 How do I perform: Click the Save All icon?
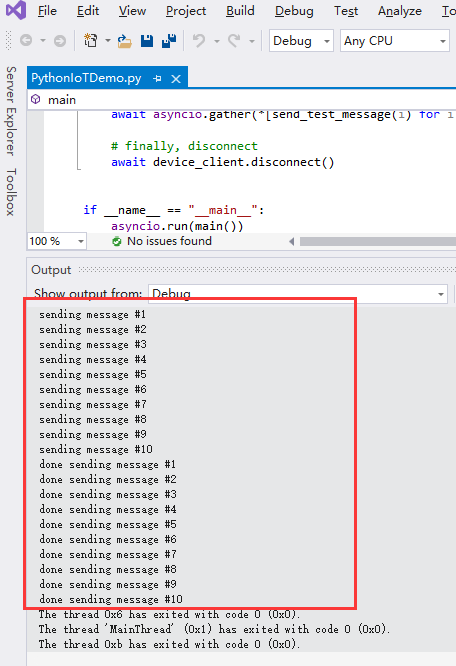click(x=169, y=41)
